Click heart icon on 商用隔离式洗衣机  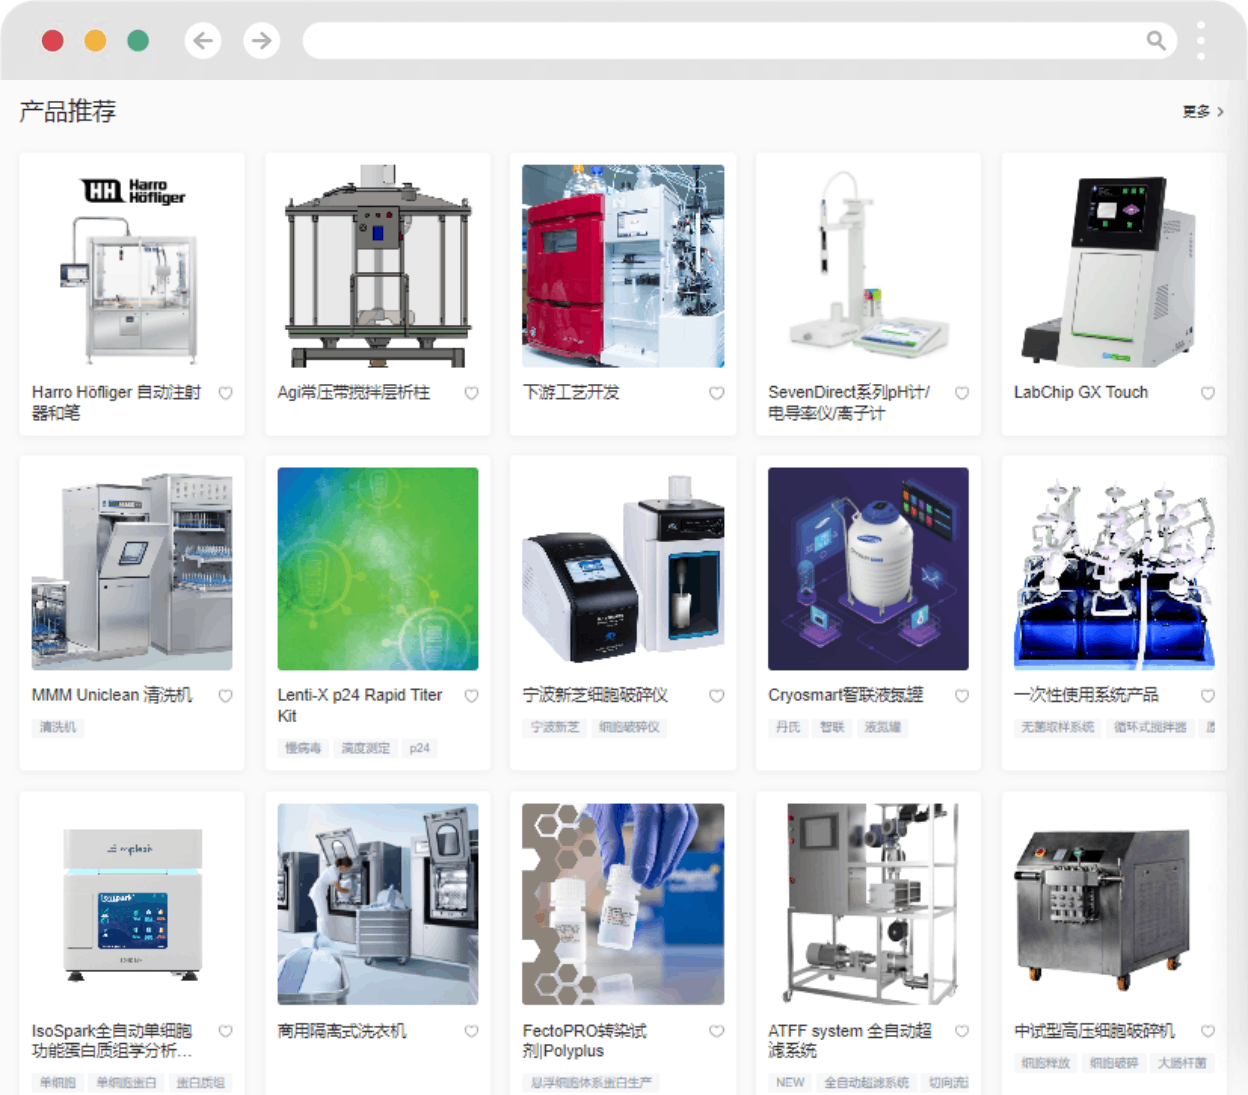click(471, 1031)
